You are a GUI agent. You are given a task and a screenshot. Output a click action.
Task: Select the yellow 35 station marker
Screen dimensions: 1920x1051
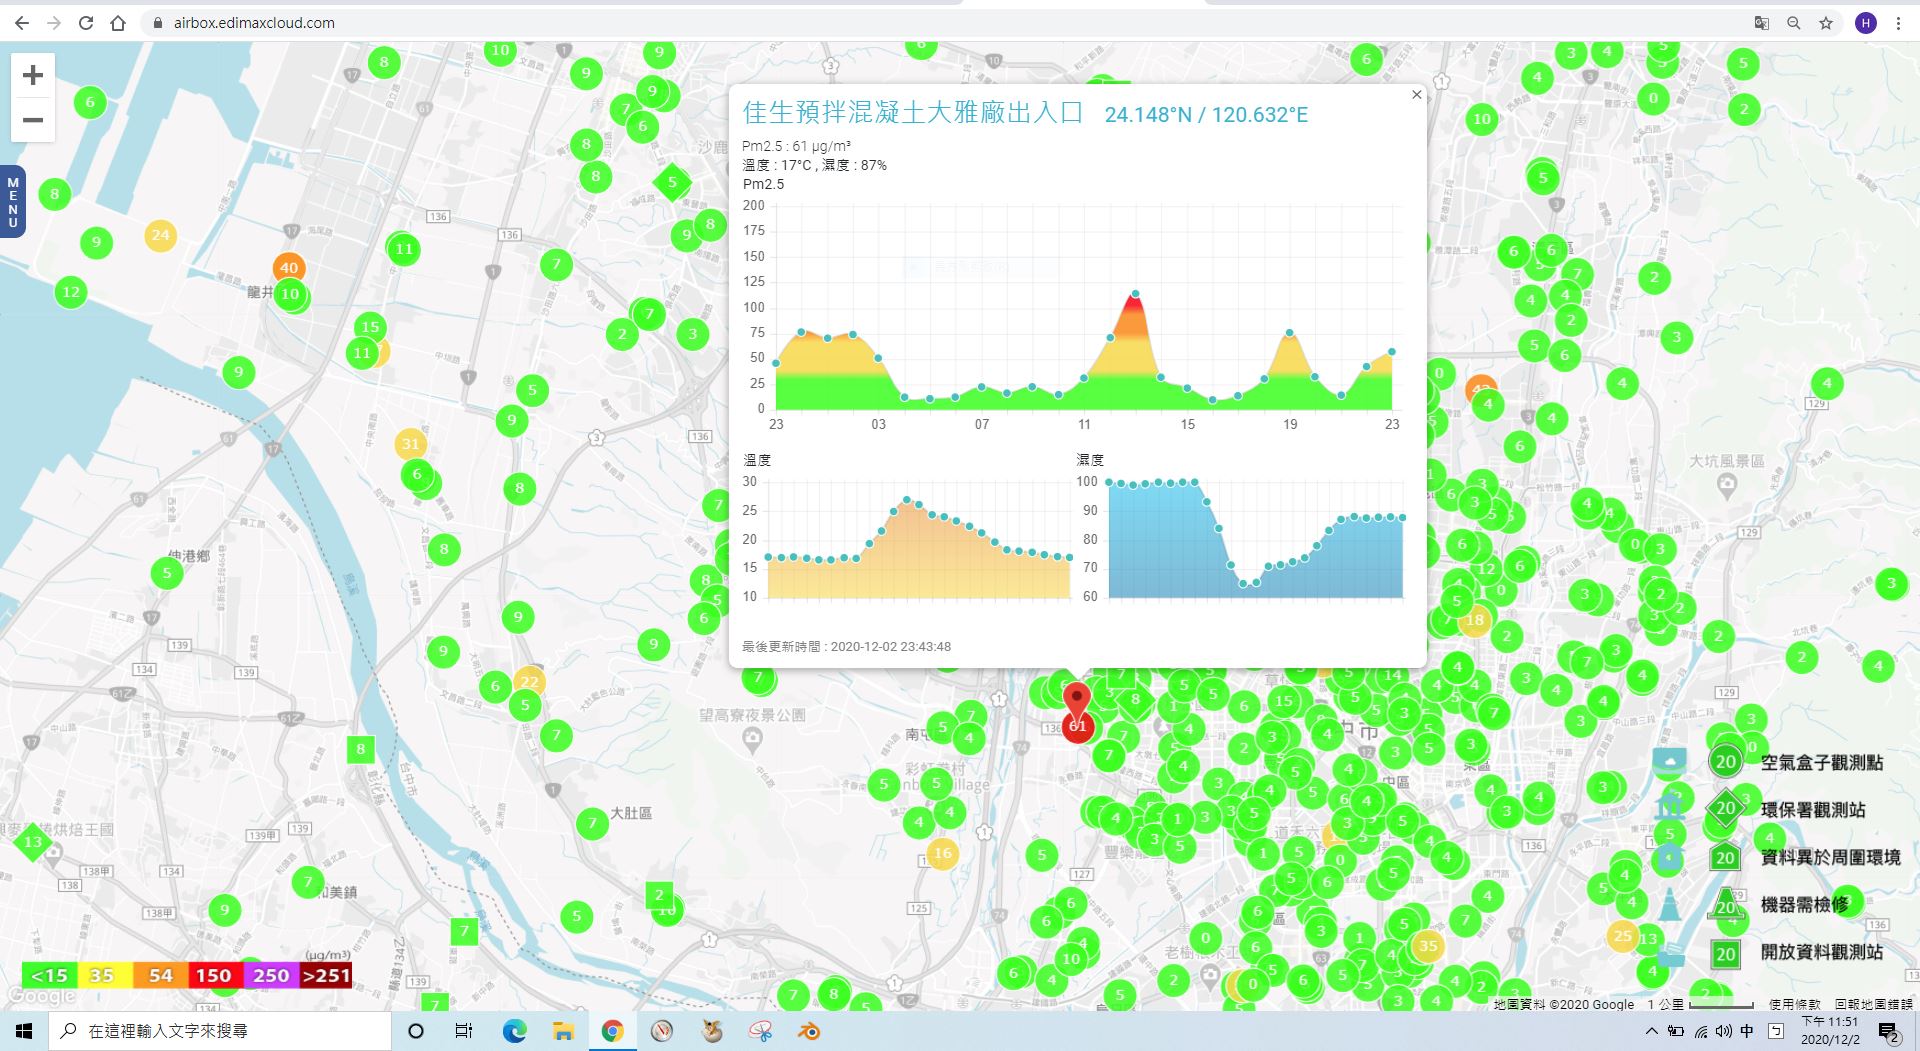tap(1428, 946)
